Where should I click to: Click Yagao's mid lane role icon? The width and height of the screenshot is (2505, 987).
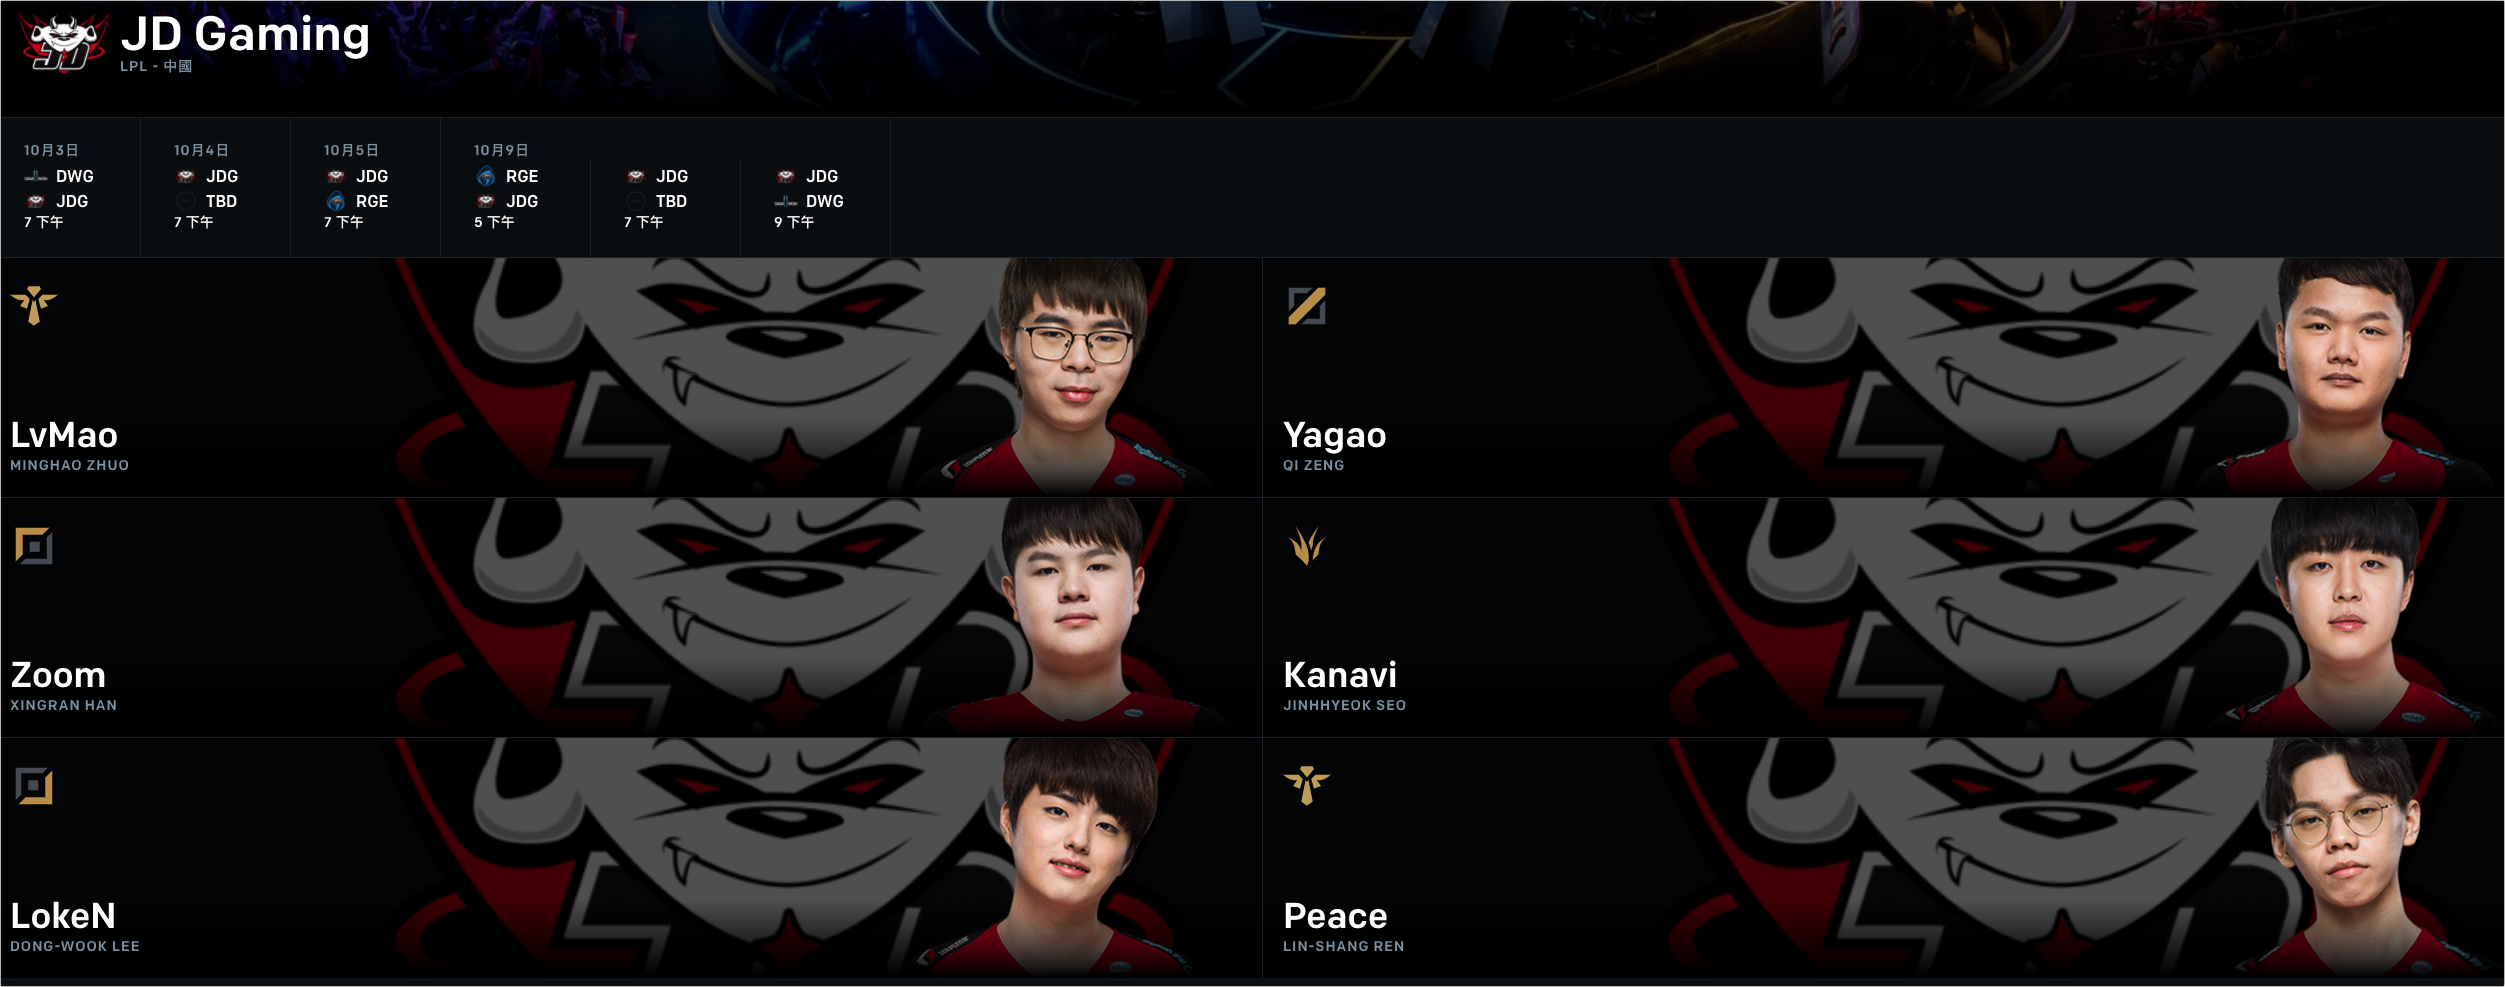point(1307,306)
